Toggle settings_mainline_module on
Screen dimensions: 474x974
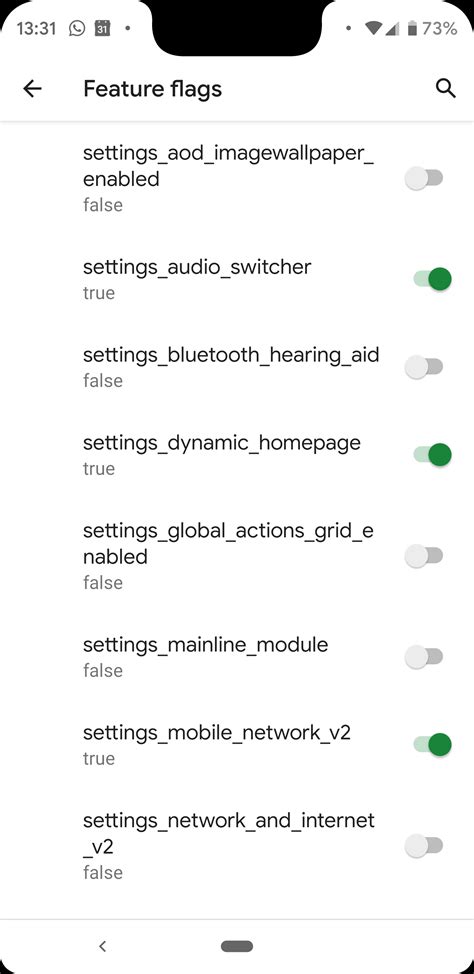pos(424,657)
